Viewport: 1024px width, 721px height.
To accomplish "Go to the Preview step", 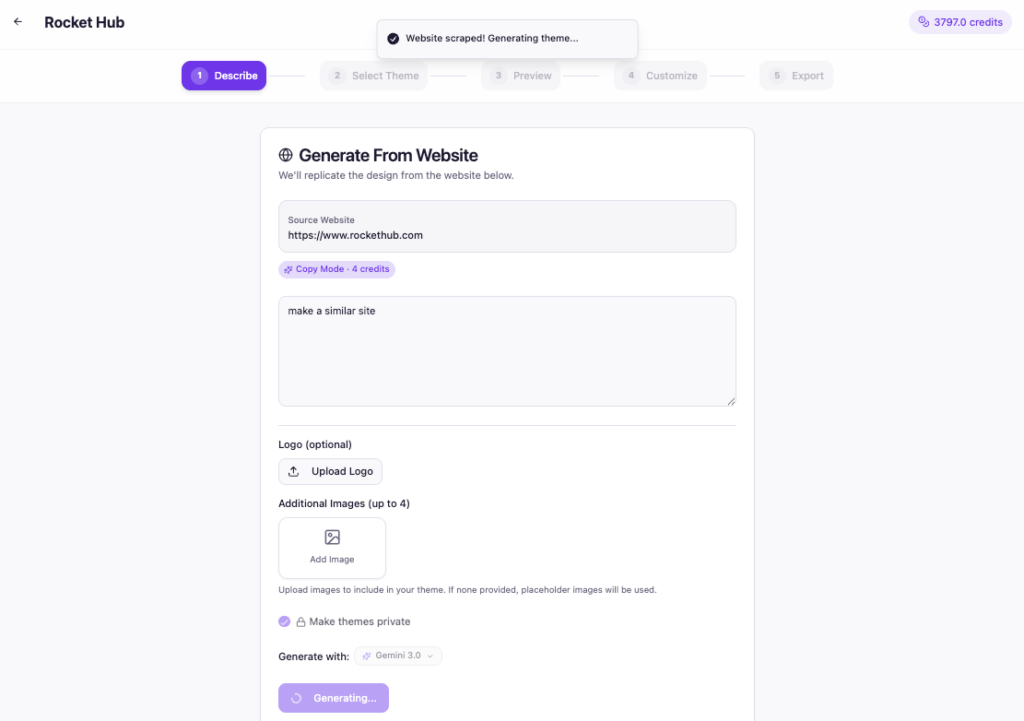I will point(522,76).
